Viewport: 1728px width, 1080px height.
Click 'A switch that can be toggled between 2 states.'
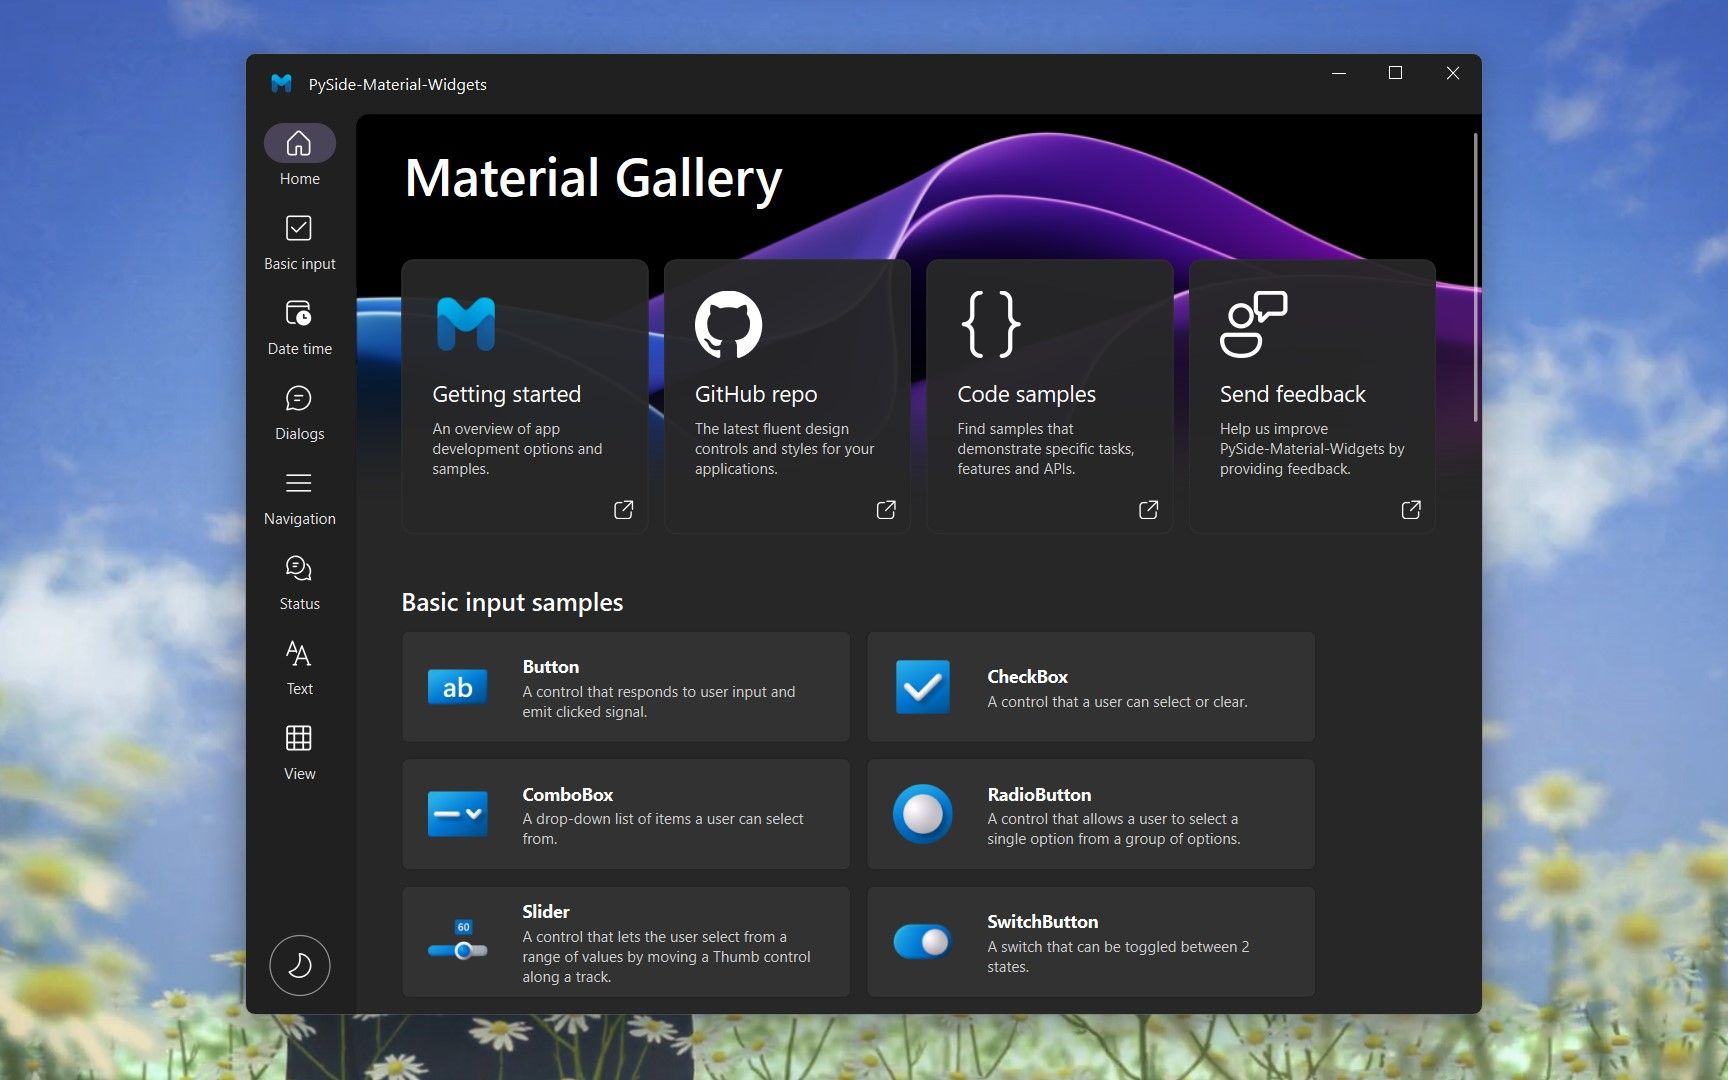pyautogui.click(x=1118, y=957)
